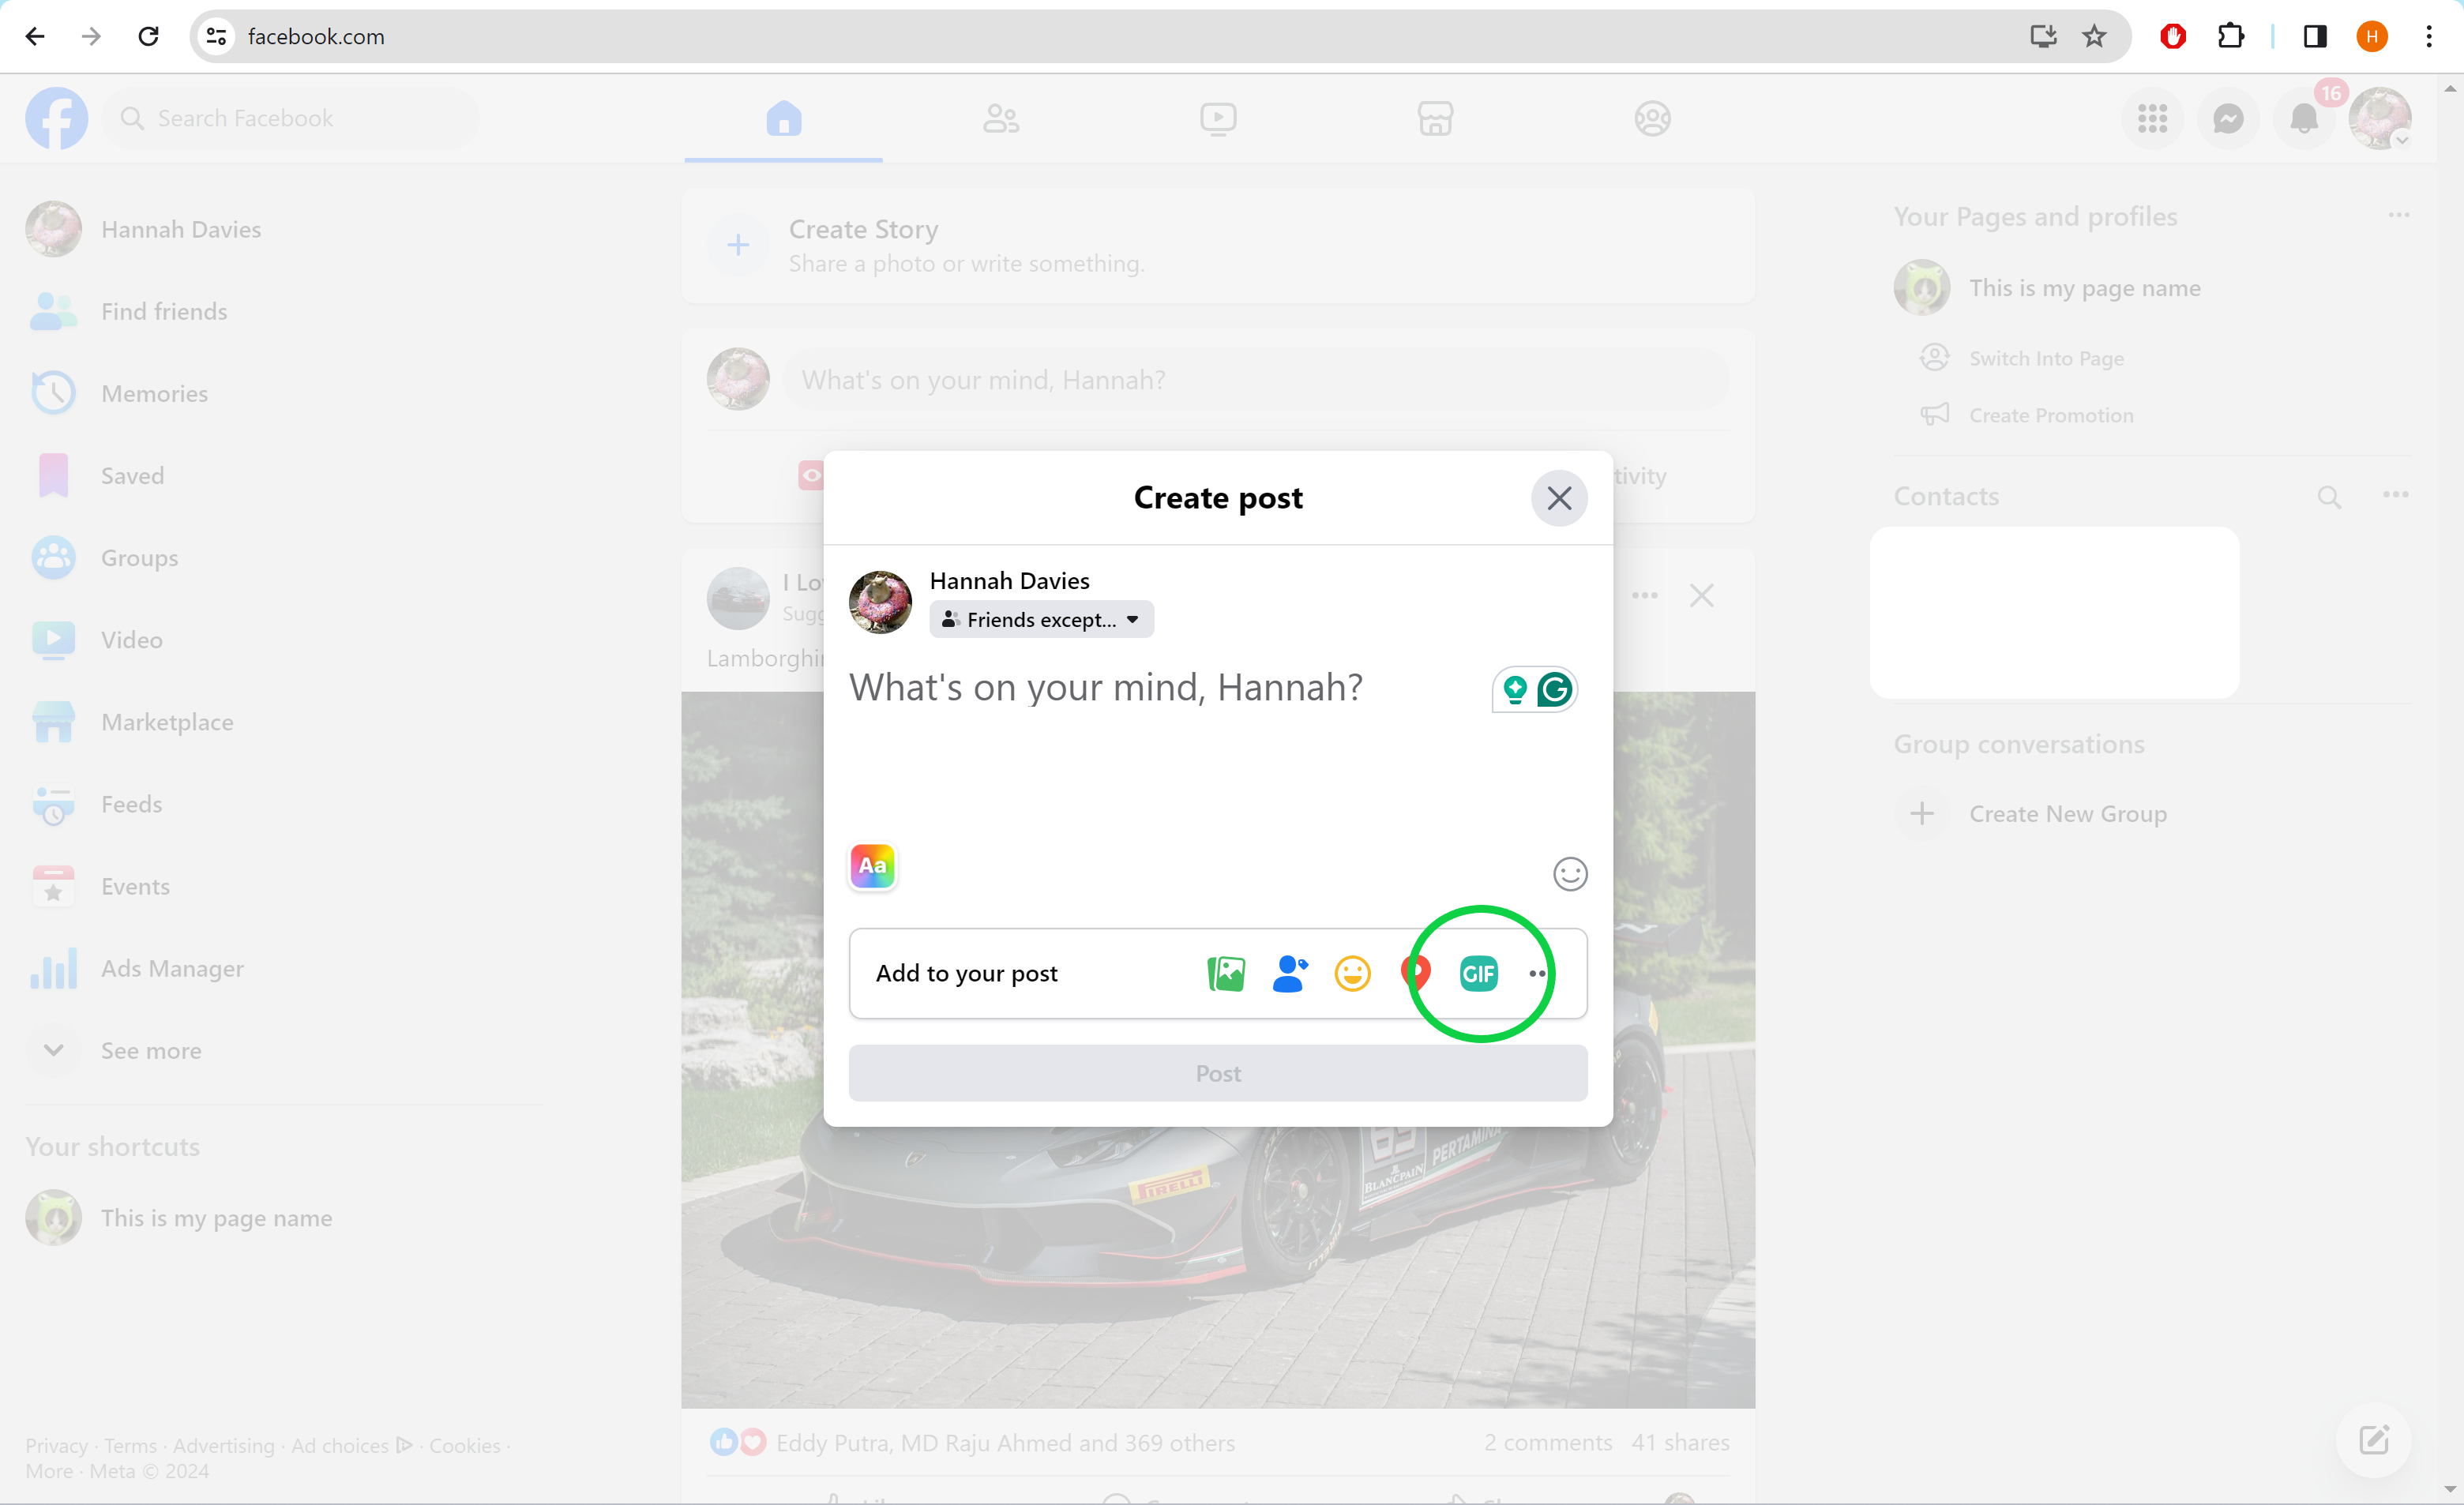
Task: Search contacts with magnifier icon
Action: tap(2329, 496)
